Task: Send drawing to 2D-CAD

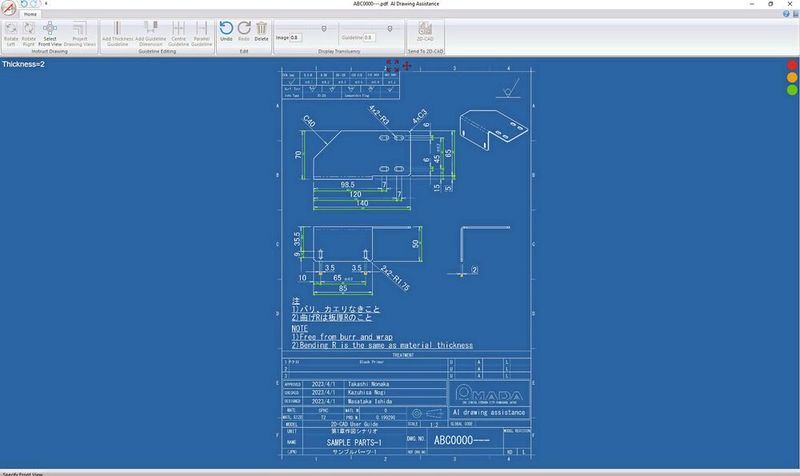Action: click(425, 32)
